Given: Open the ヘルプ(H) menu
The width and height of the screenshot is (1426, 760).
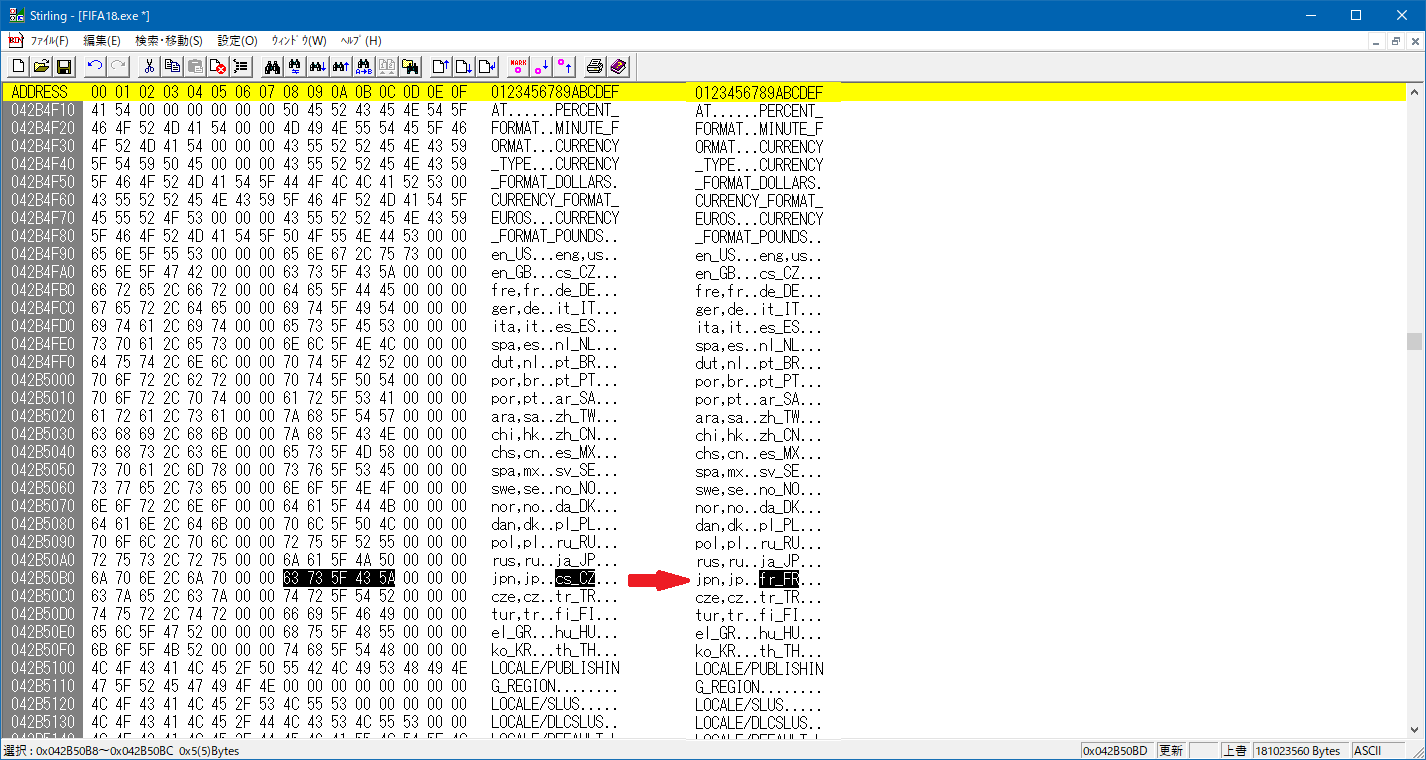Looking at the screenshot, I should click(x=361, y=41).
